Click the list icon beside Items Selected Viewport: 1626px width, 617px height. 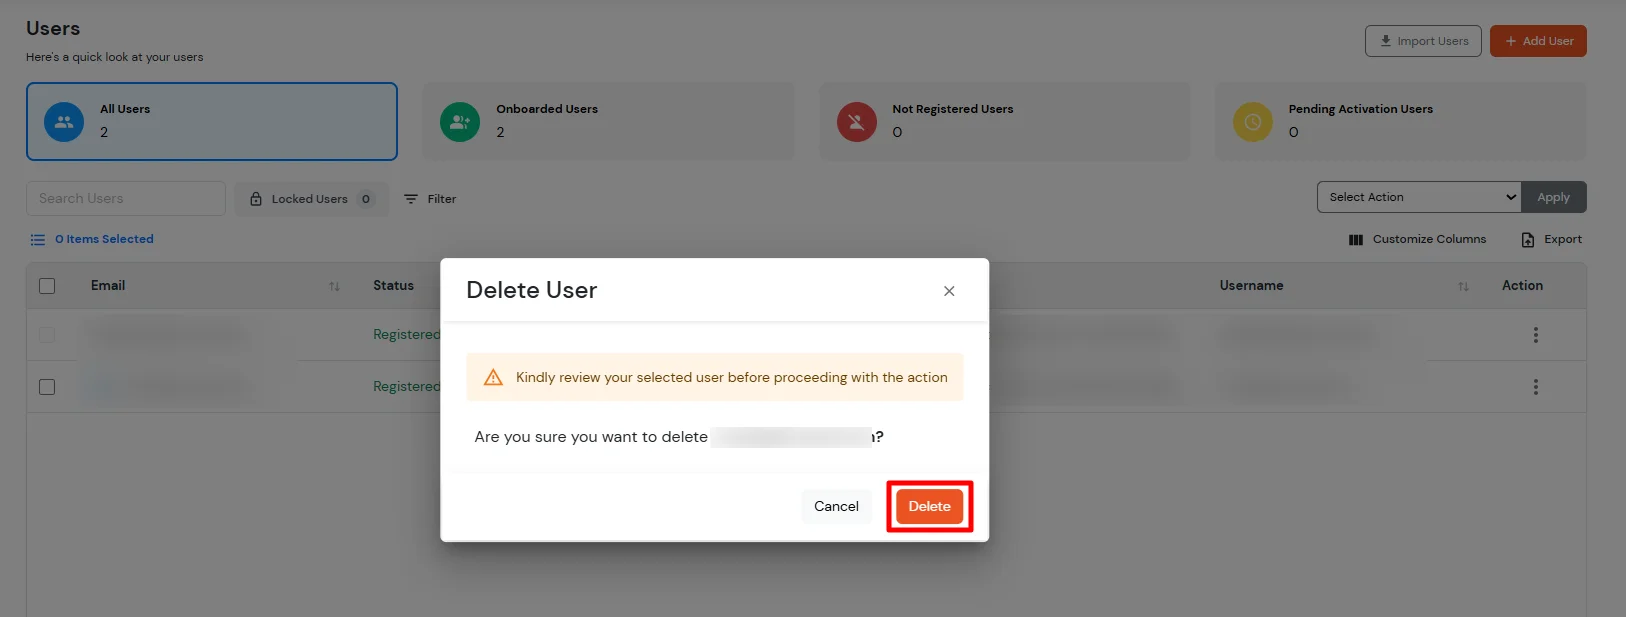38,240
